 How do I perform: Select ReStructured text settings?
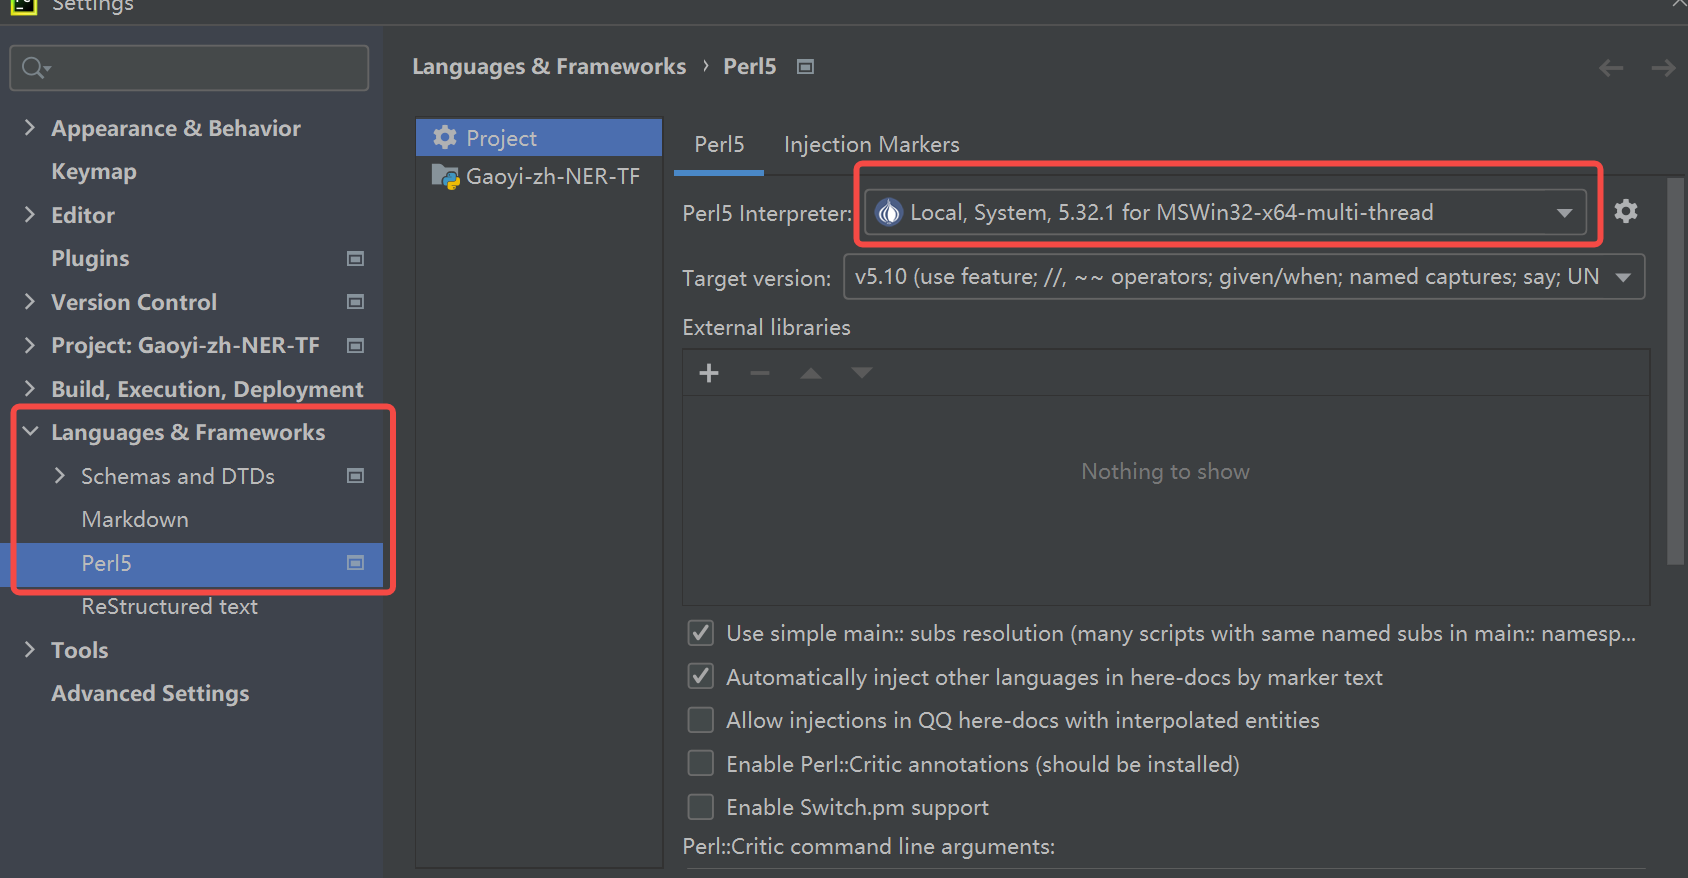coord(169,607)
